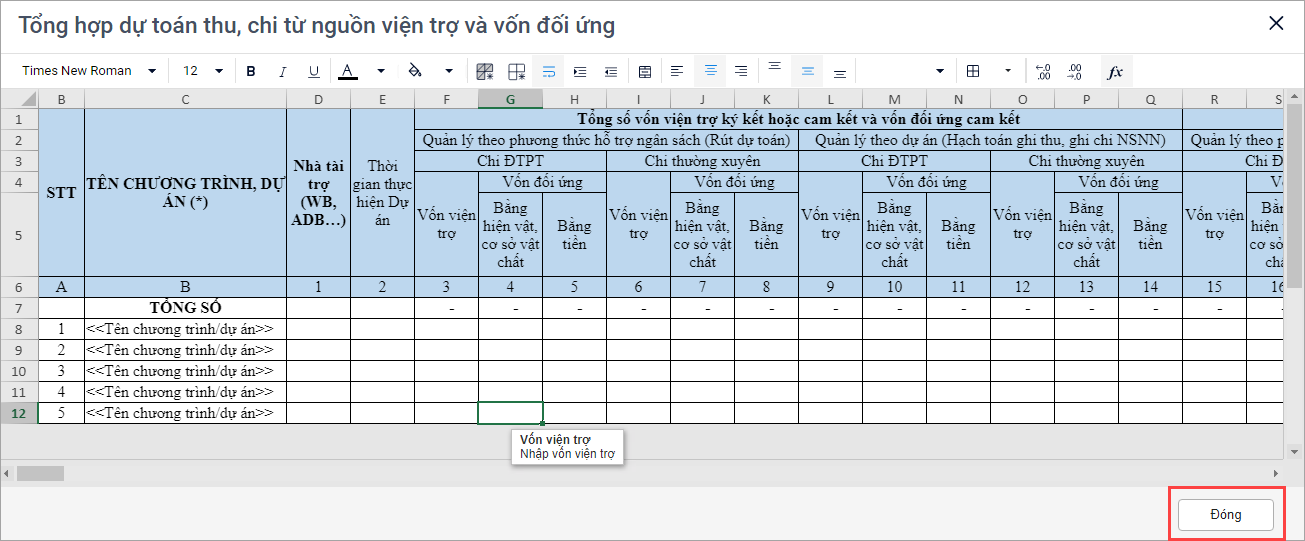Align cell text to the right
Viewport: 1305px width, 541px height.
click(x=741, y=71)
